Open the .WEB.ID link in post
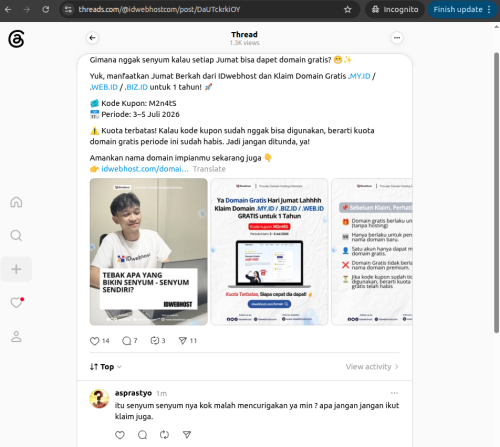This screenshot has width=500, height=447. [104, 87]
